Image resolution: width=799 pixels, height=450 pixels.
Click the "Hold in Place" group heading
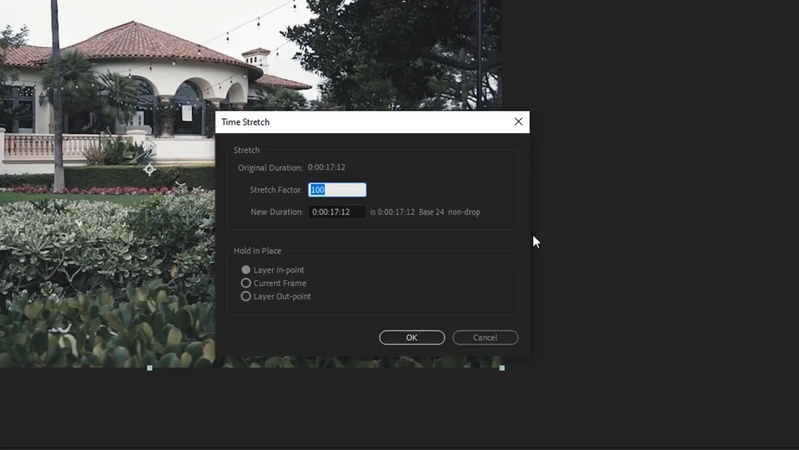(257, 251)
